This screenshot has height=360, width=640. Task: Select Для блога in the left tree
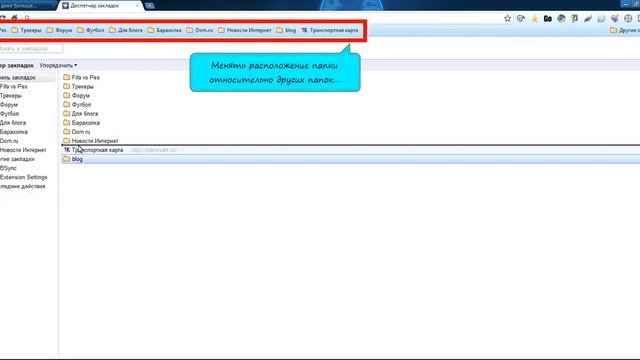coord(13,122)
